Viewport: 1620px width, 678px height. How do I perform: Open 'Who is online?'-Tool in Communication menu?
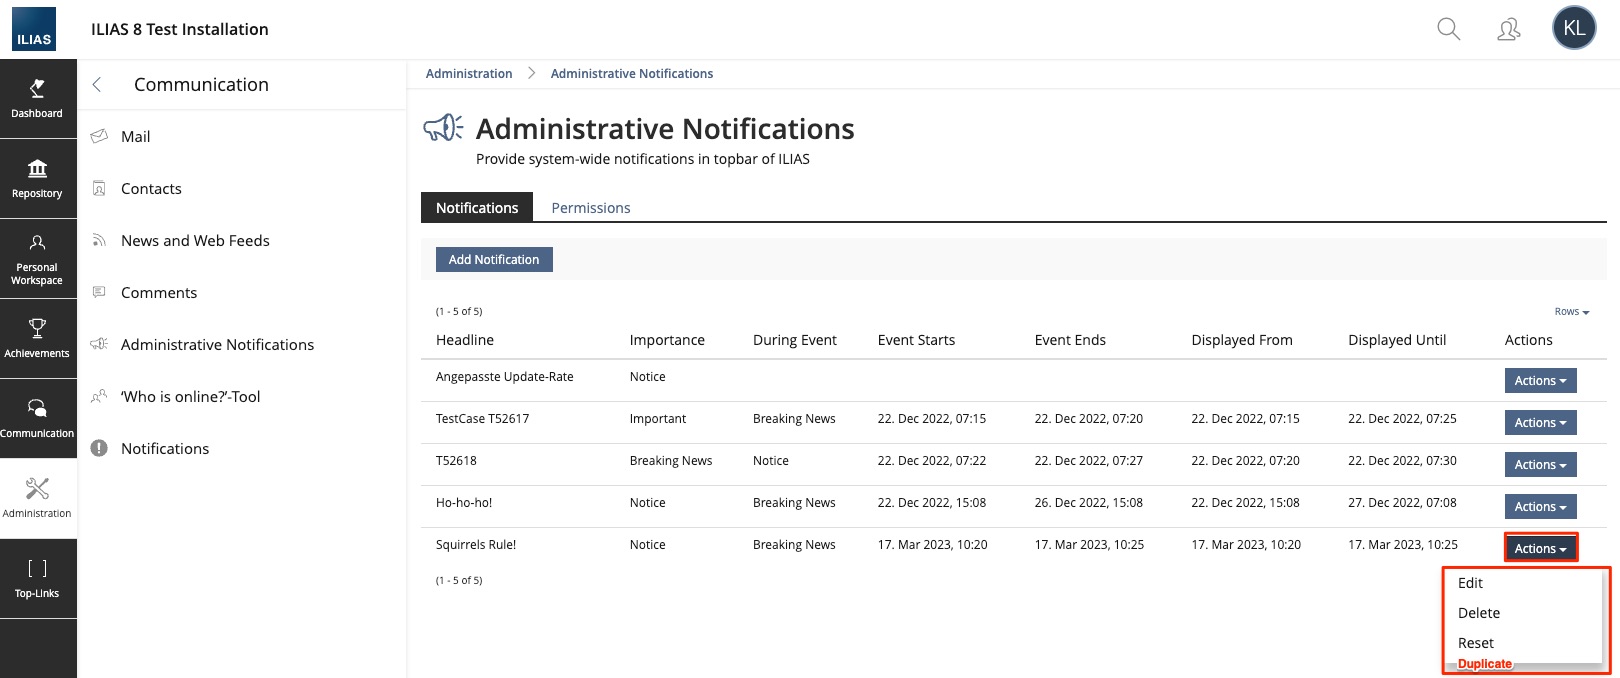190,397
